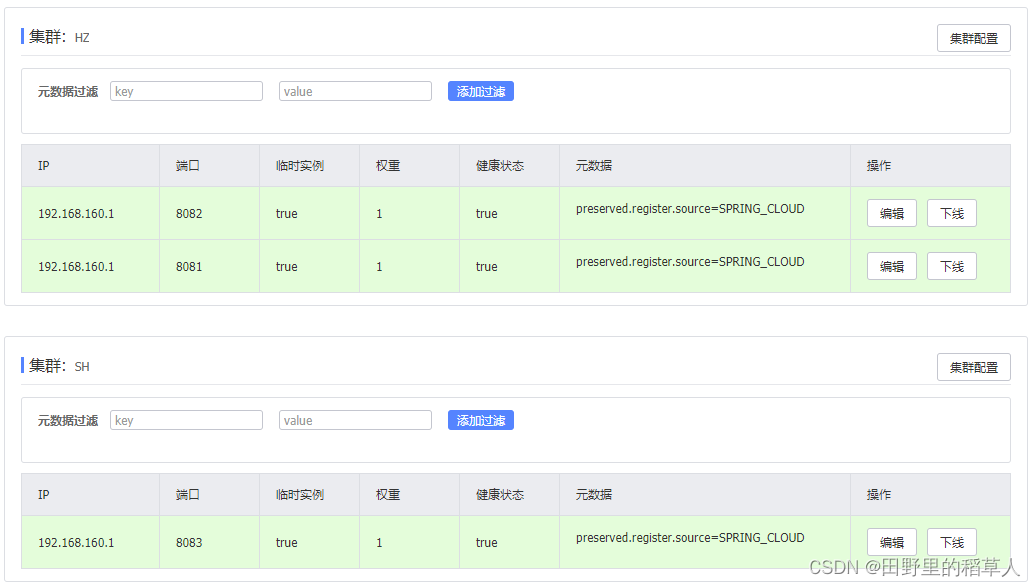
Task: Select metadata text in port 8083 row
Action: click(690, 538)
